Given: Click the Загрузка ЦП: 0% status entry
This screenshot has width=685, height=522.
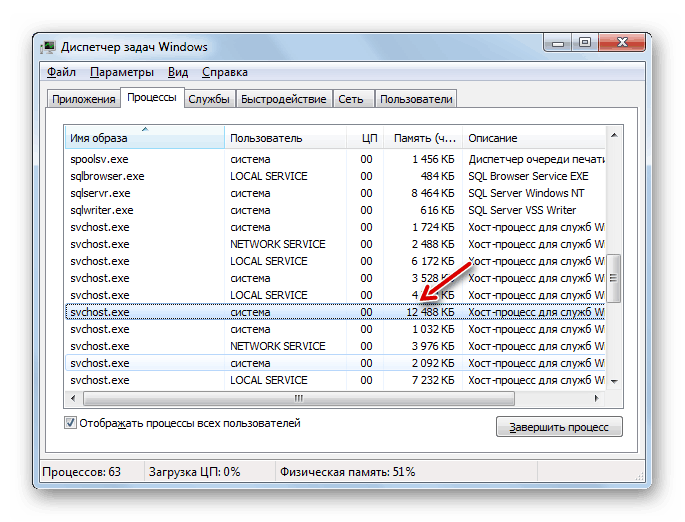Looking at the screenshot, I should [194, 472].
